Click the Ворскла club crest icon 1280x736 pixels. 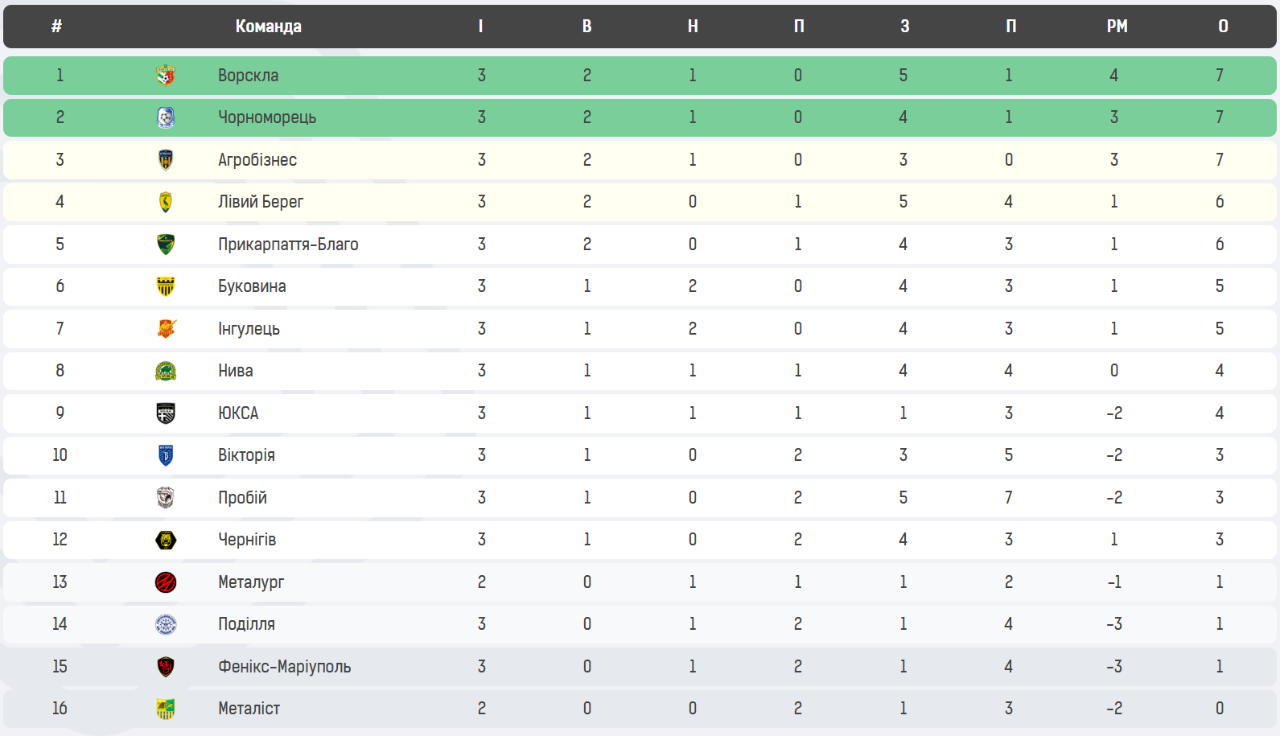pos(166,75)
